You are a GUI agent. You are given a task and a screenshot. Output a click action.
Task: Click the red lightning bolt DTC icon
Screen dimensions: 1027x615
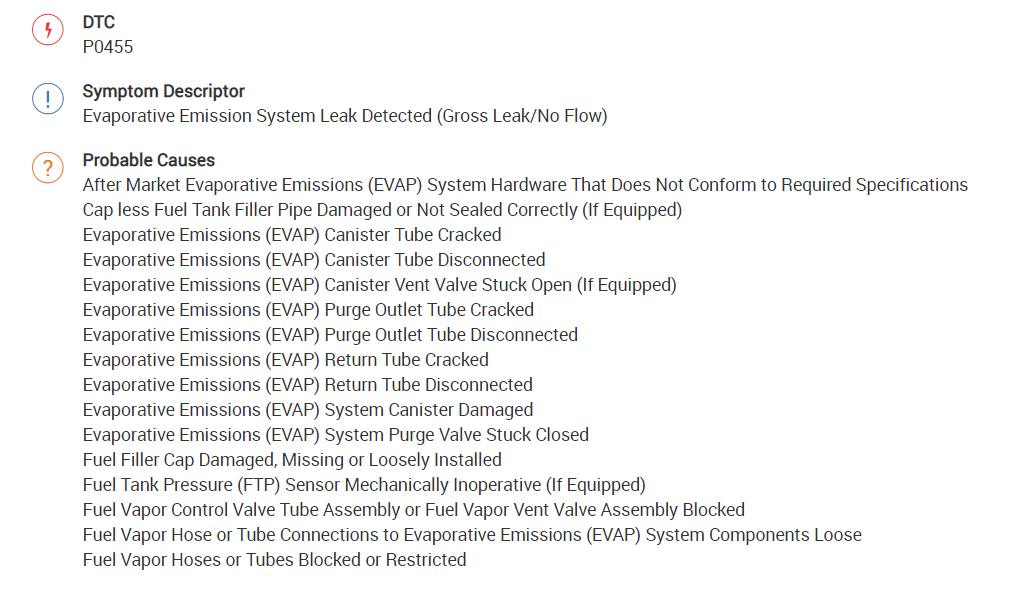(47, 31)
